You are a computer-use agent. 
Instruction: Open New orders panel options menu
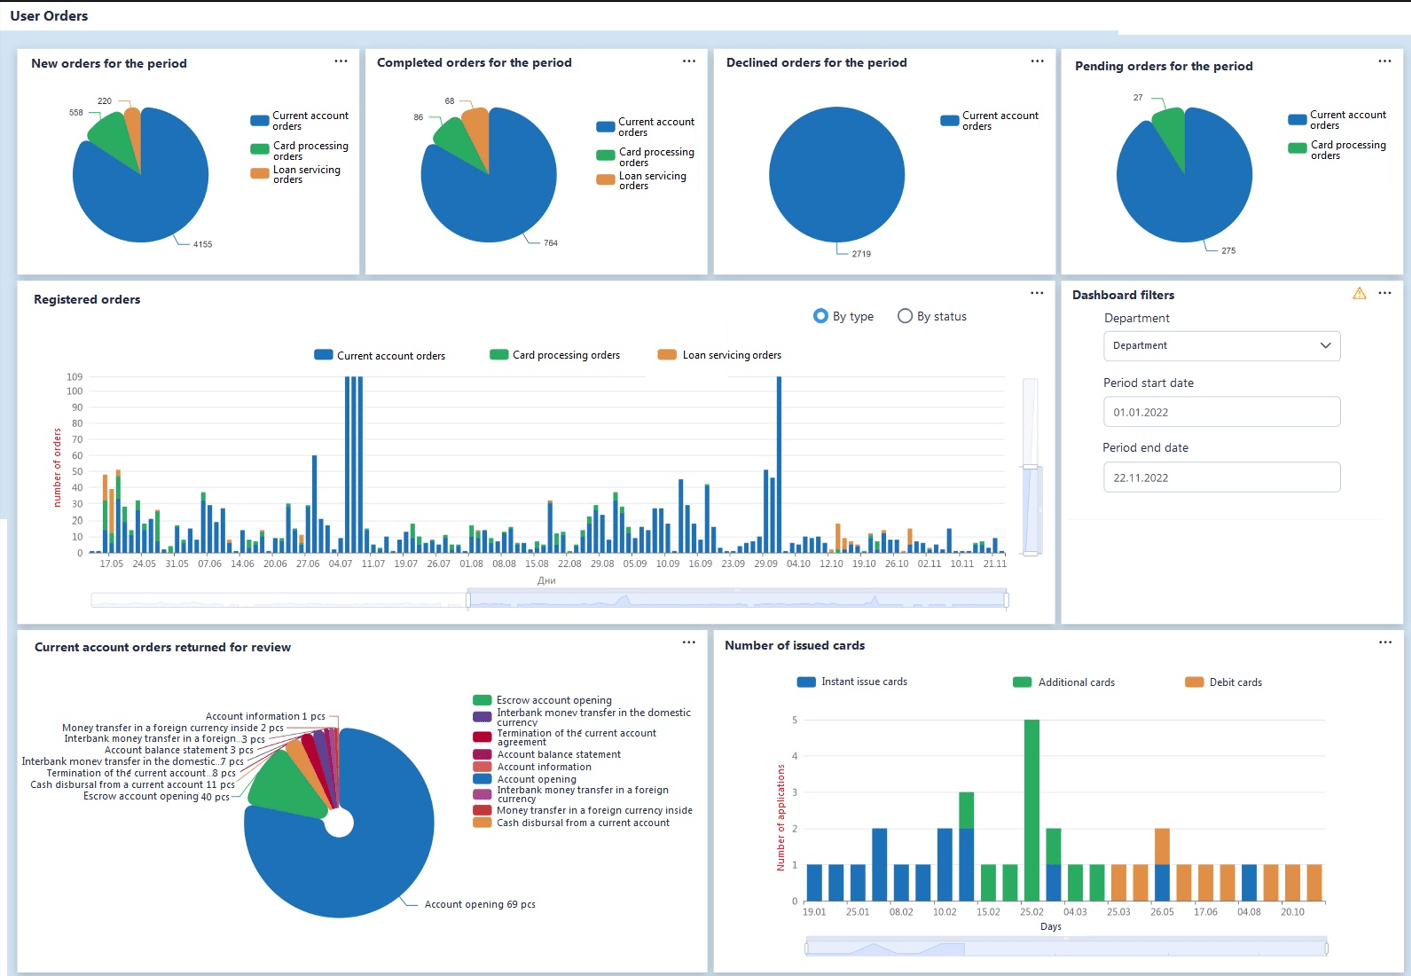341,61
